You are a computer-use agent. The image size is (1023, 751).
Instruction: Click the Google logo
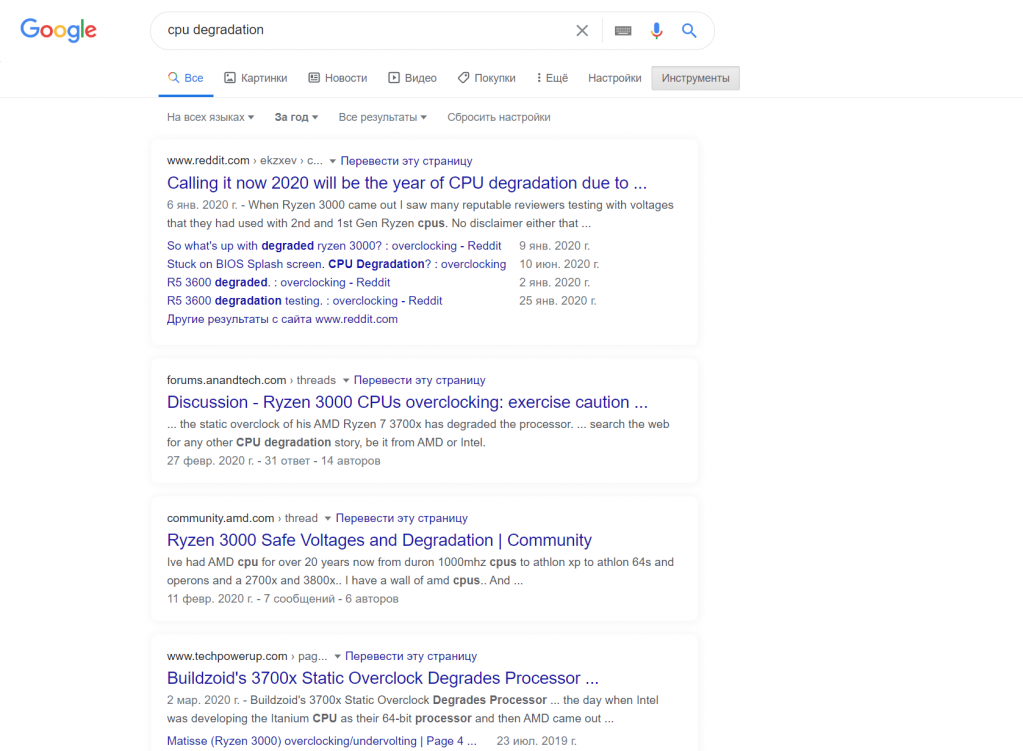click(58, 30)
